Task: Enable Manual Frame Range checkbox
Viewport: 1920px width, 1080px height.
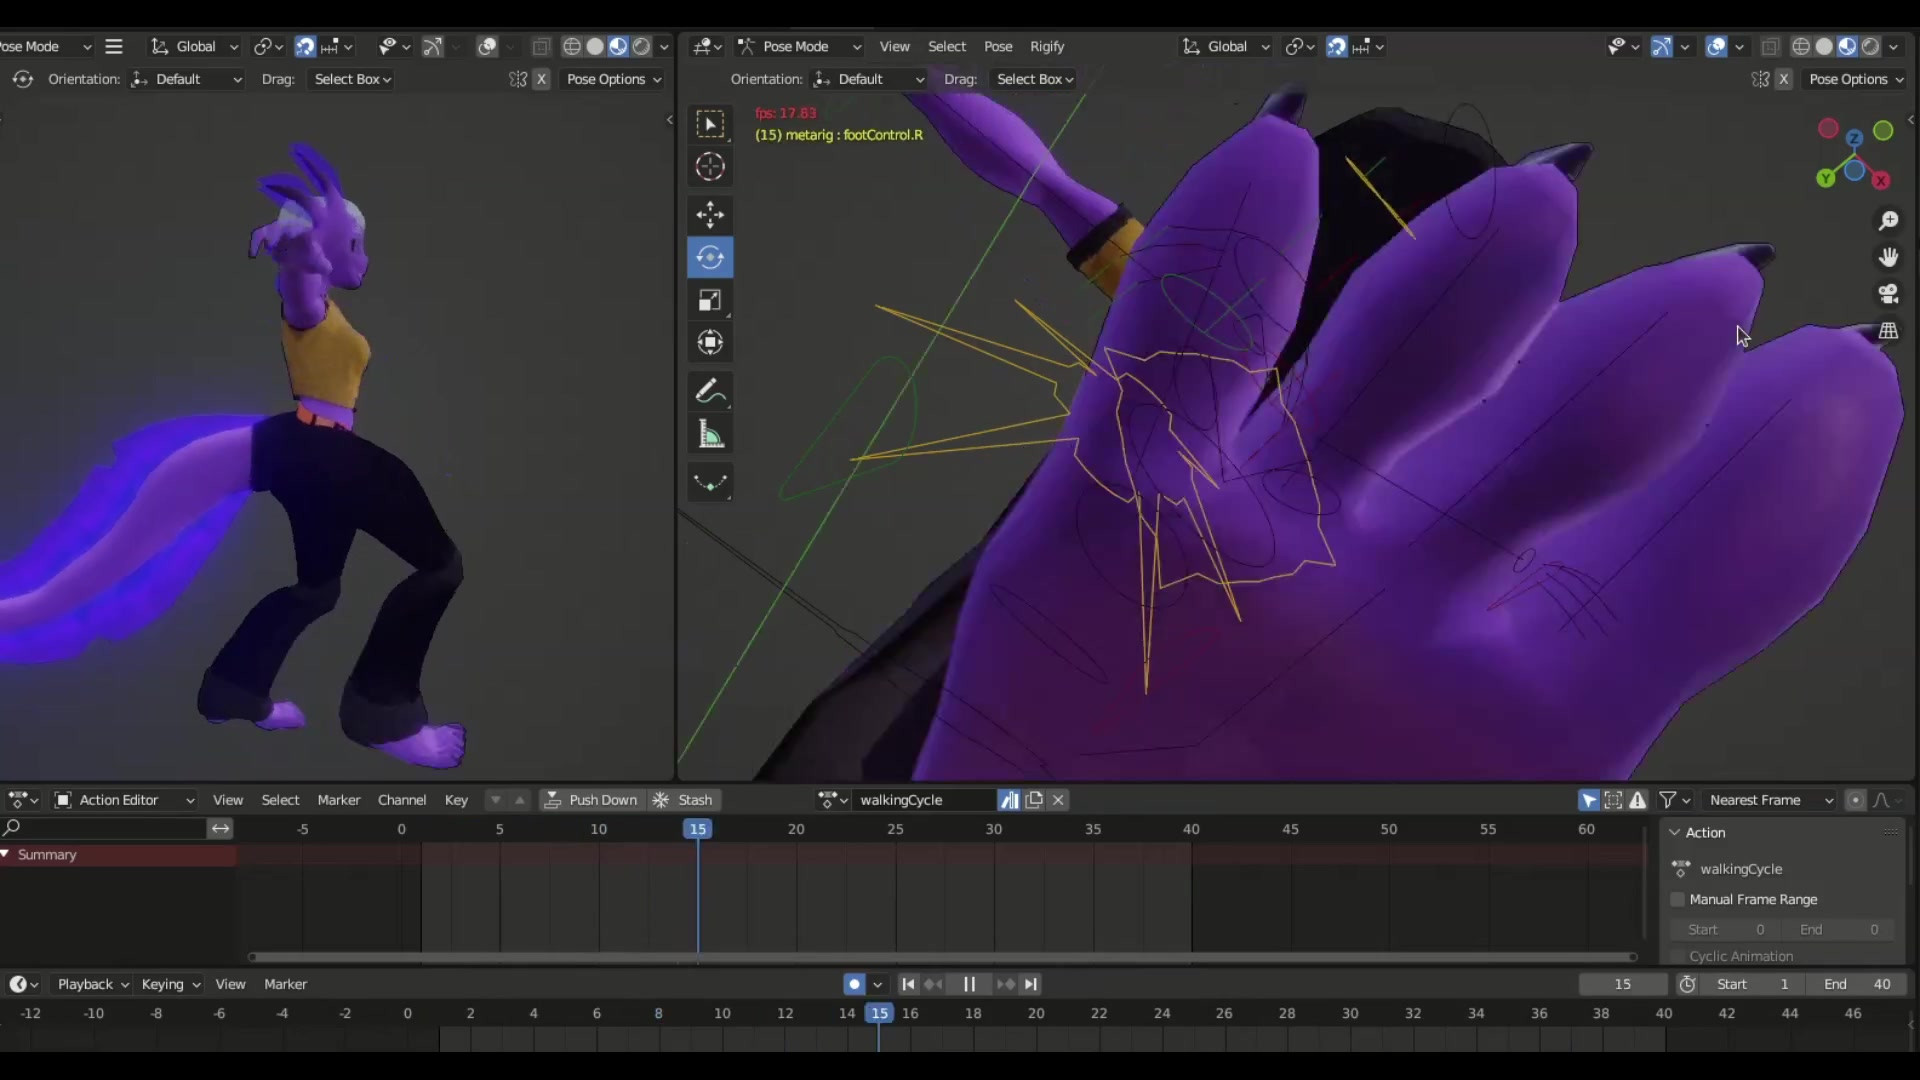Action: point(1678,899)
